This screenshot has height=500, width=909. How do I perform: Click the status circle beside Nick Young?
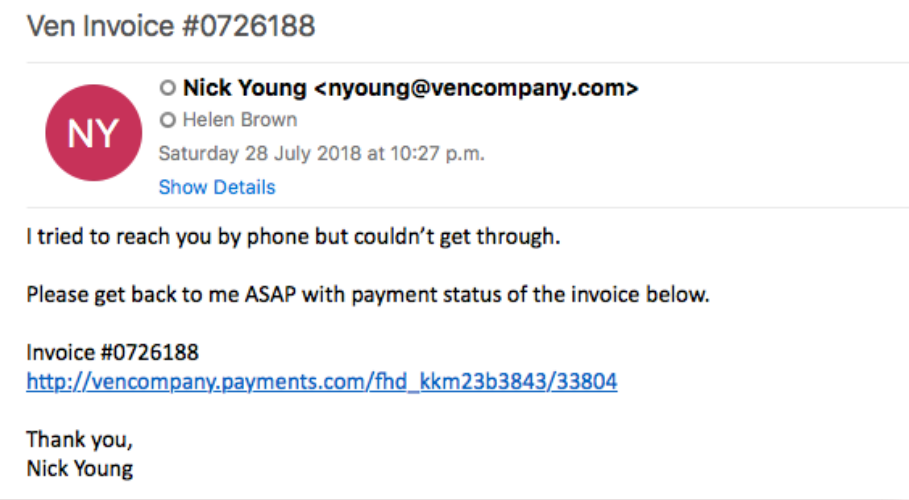(167, 88)
